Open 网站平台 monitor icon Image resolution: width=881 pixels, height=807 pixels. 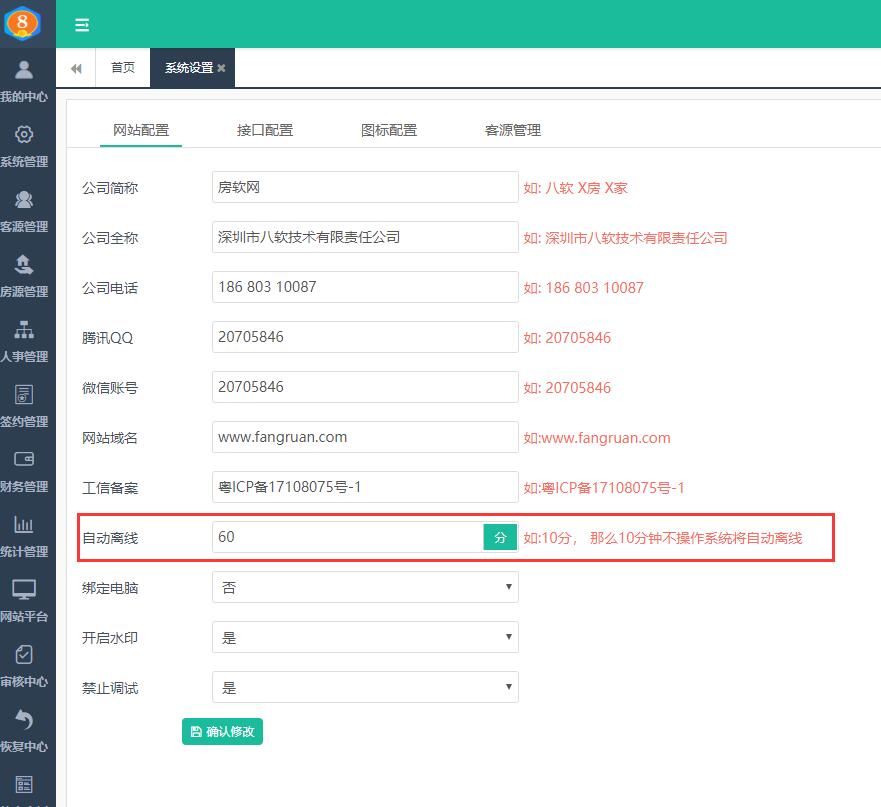(x=24, y=589)
